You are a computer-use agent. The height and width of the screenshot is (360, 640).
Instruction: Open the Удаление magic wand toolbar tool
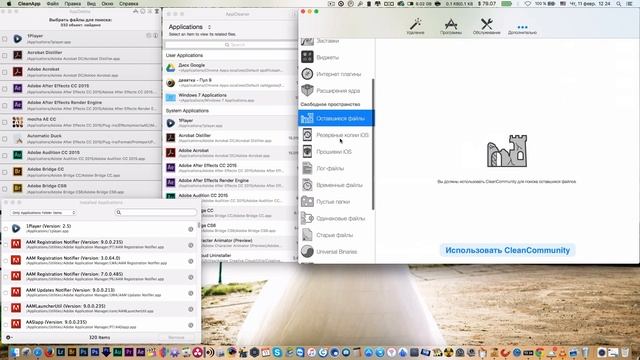[416, 26]
